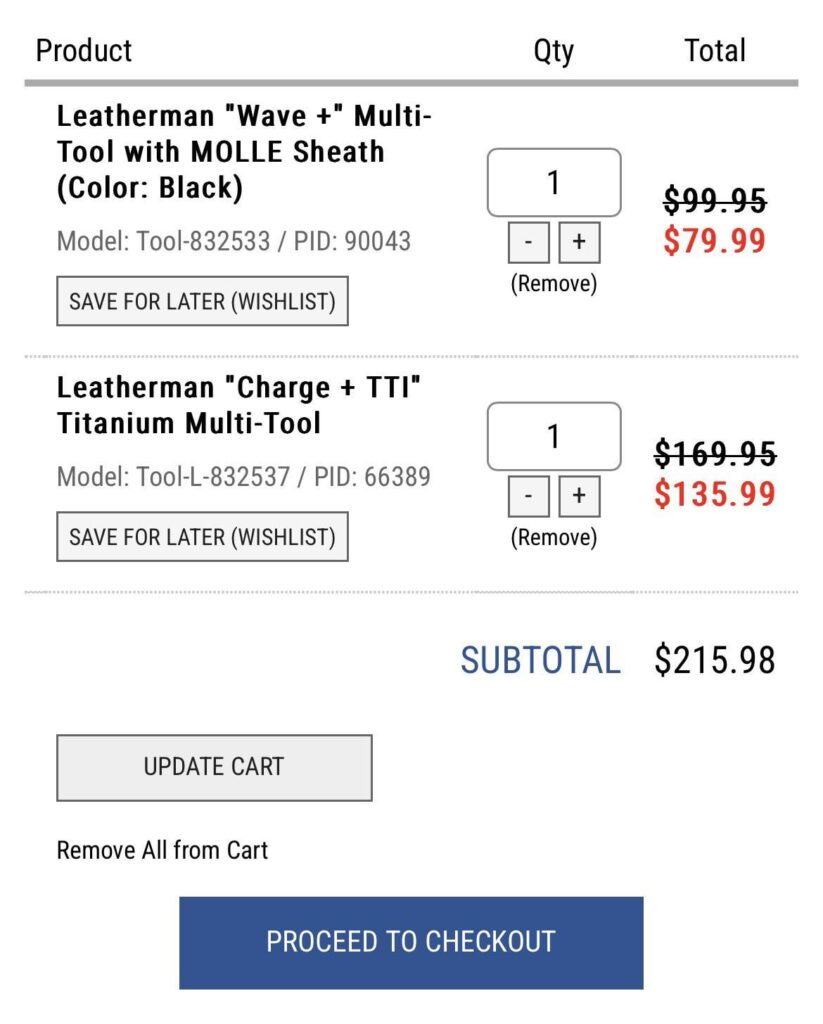Click the quantity field for the Wave +
Screen dimensions: 823x1024
point(553,181)
